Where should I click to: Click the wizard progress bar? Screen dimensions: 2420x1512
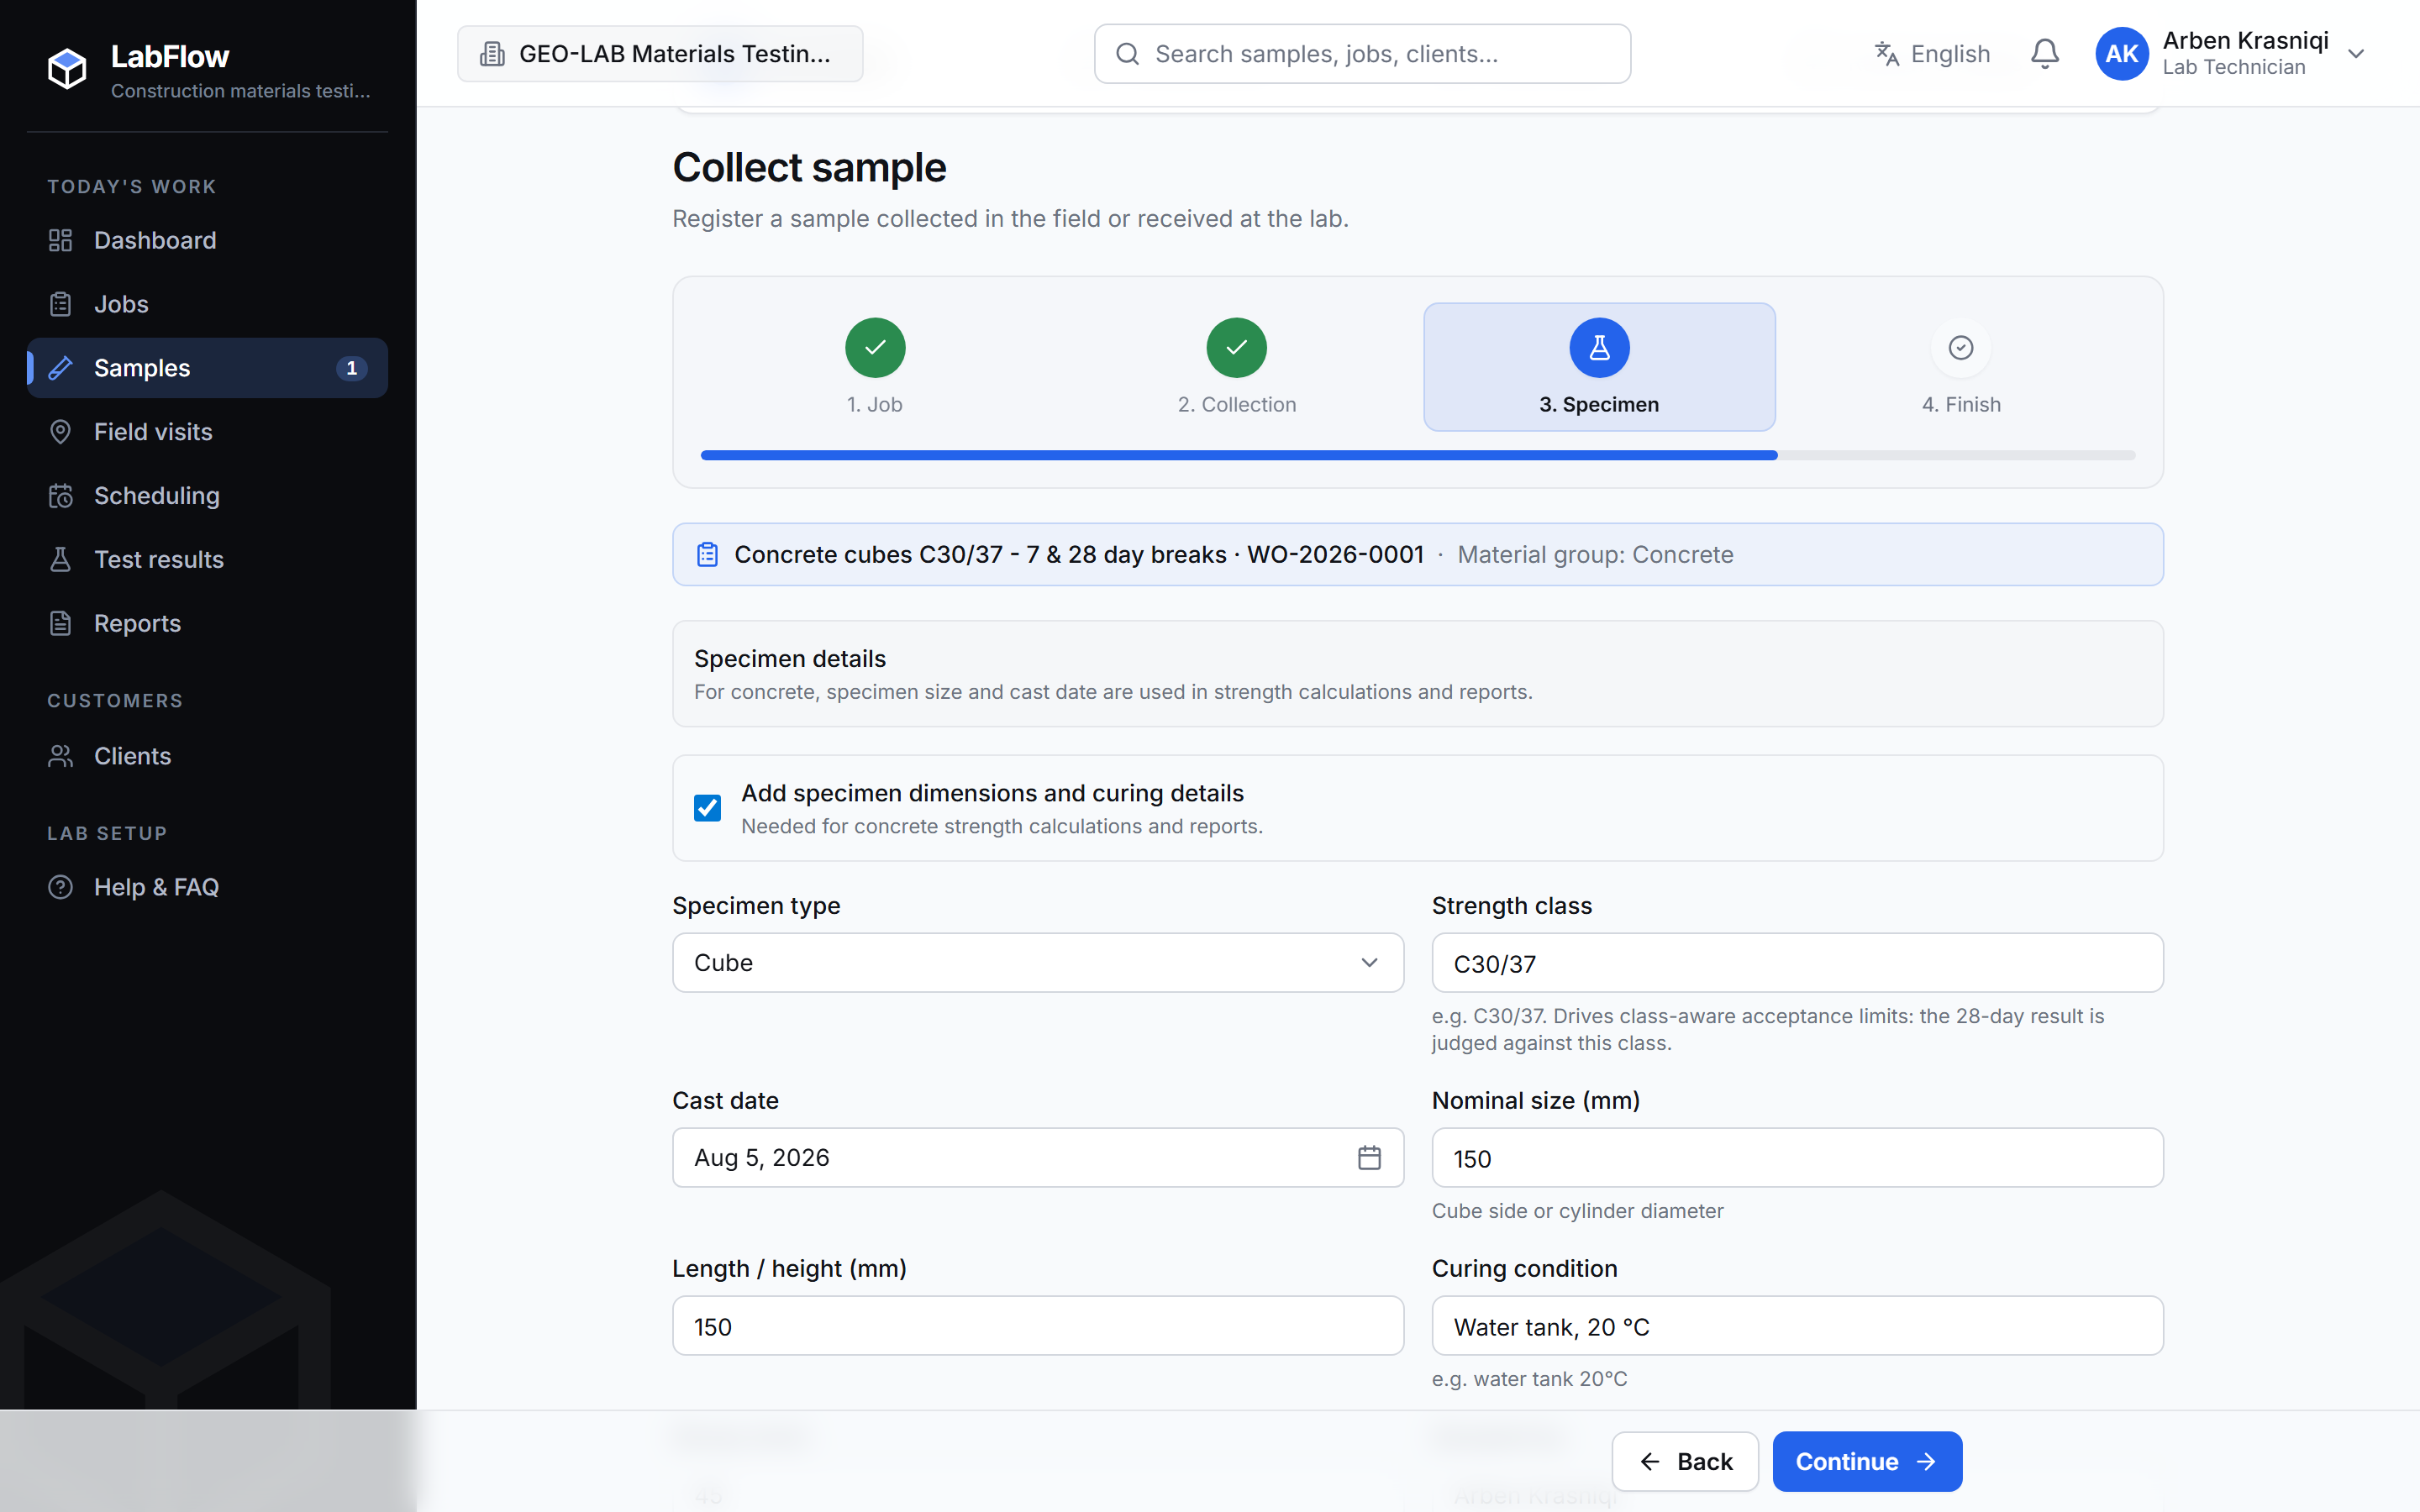(1418, 455)
